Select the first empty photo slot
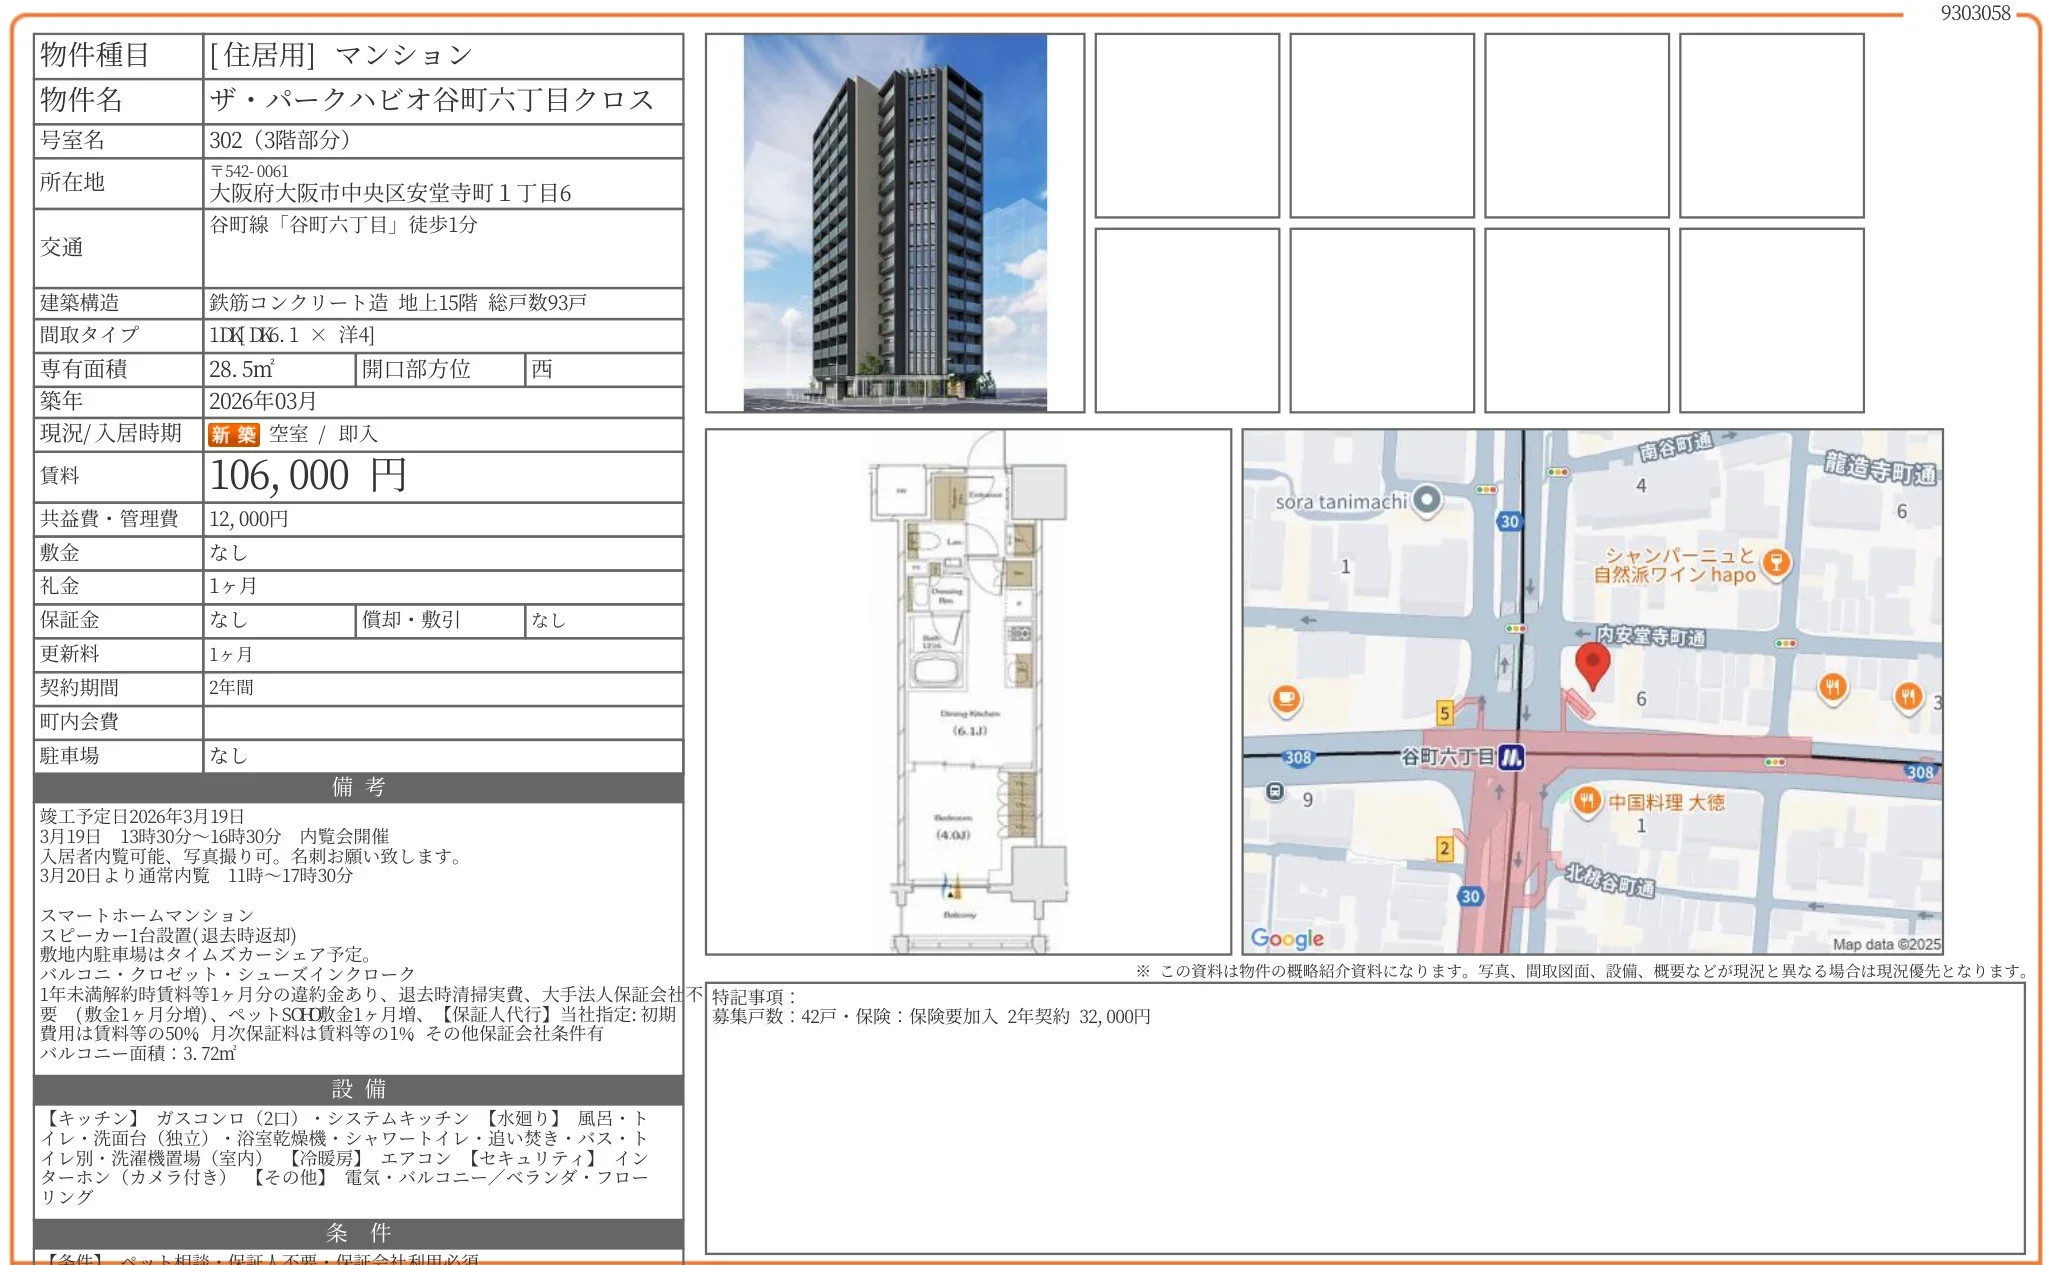This screenshot has width=2056, height=1265. click(1186, 125)
